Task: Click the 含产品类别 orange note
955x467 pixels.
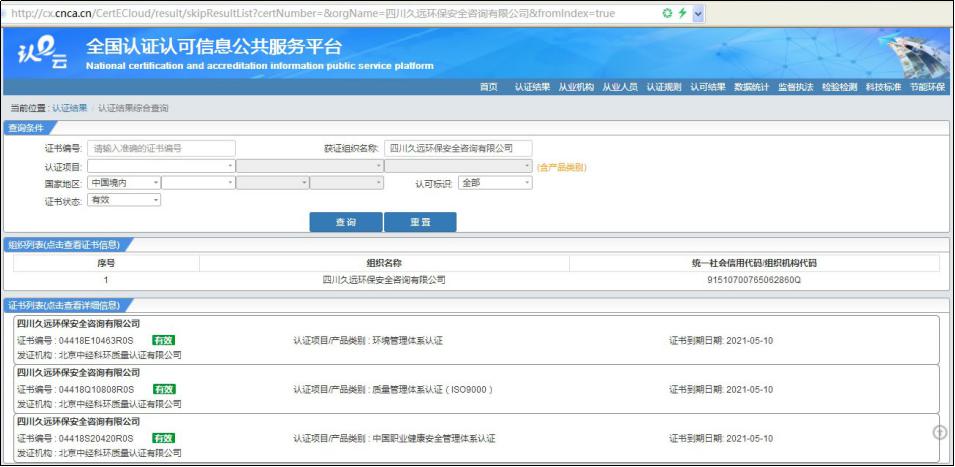Action: (562, 166)
